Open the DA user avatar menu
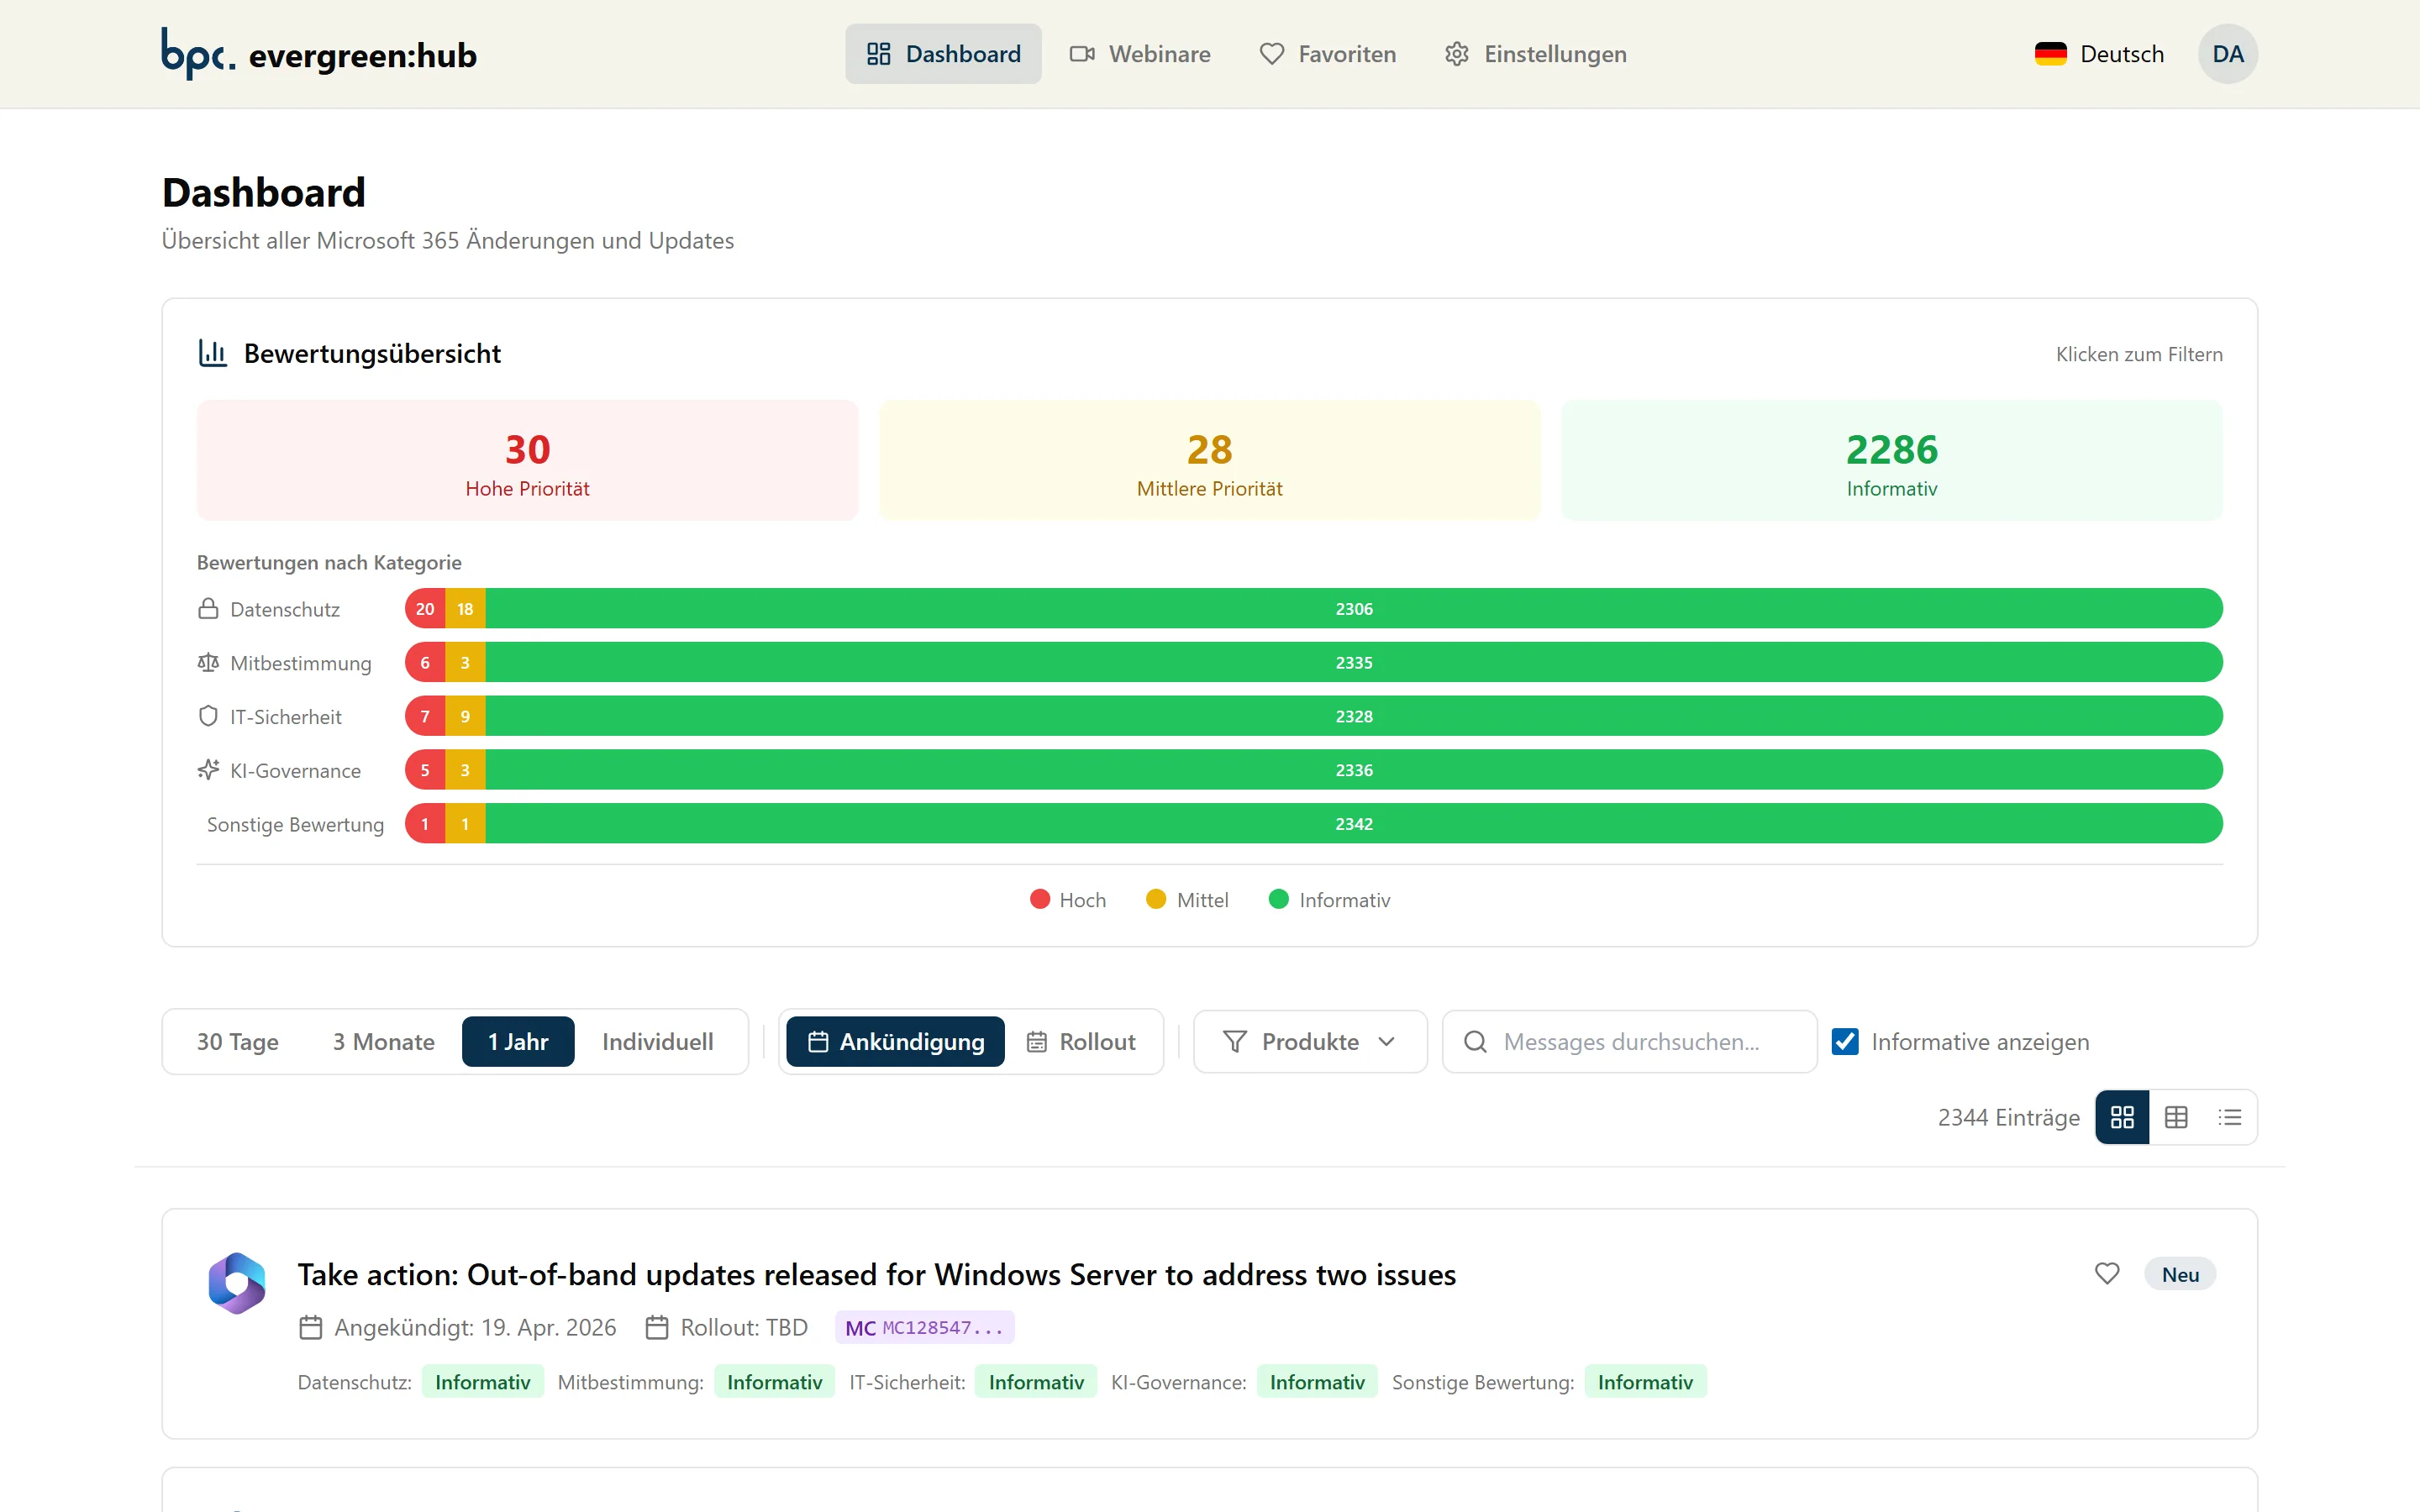 pyautogui.click(x=2227, y=54)
